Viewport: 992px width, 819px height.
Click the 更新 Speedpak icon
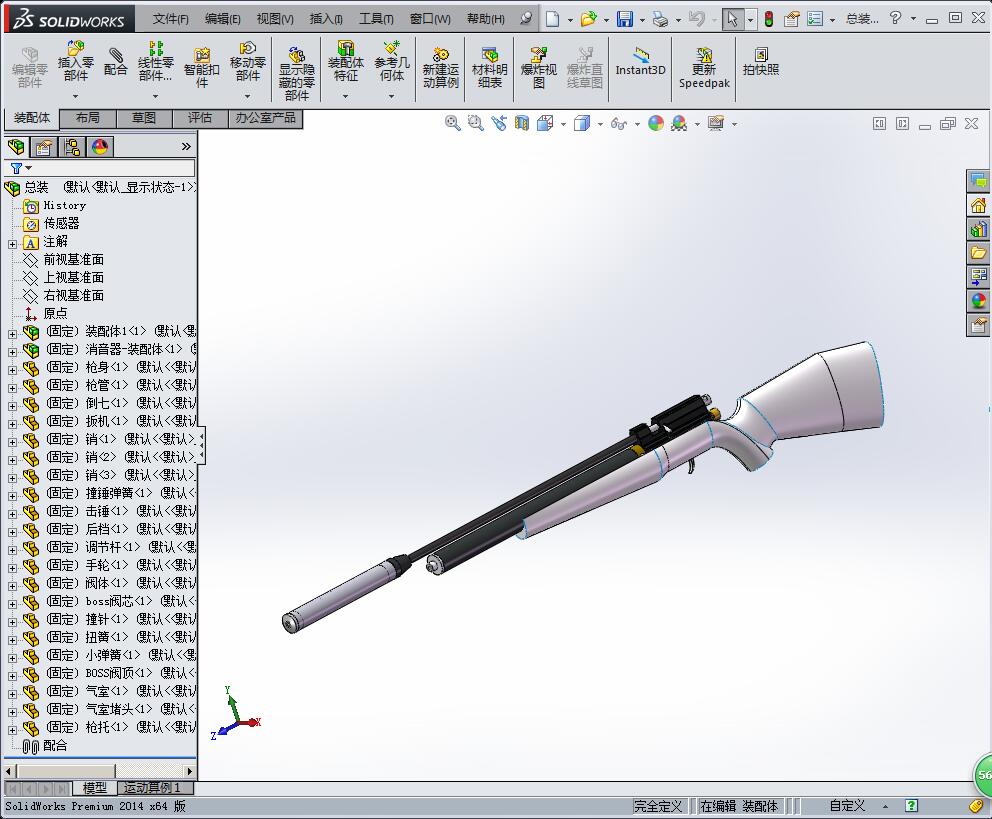point(704,67)
